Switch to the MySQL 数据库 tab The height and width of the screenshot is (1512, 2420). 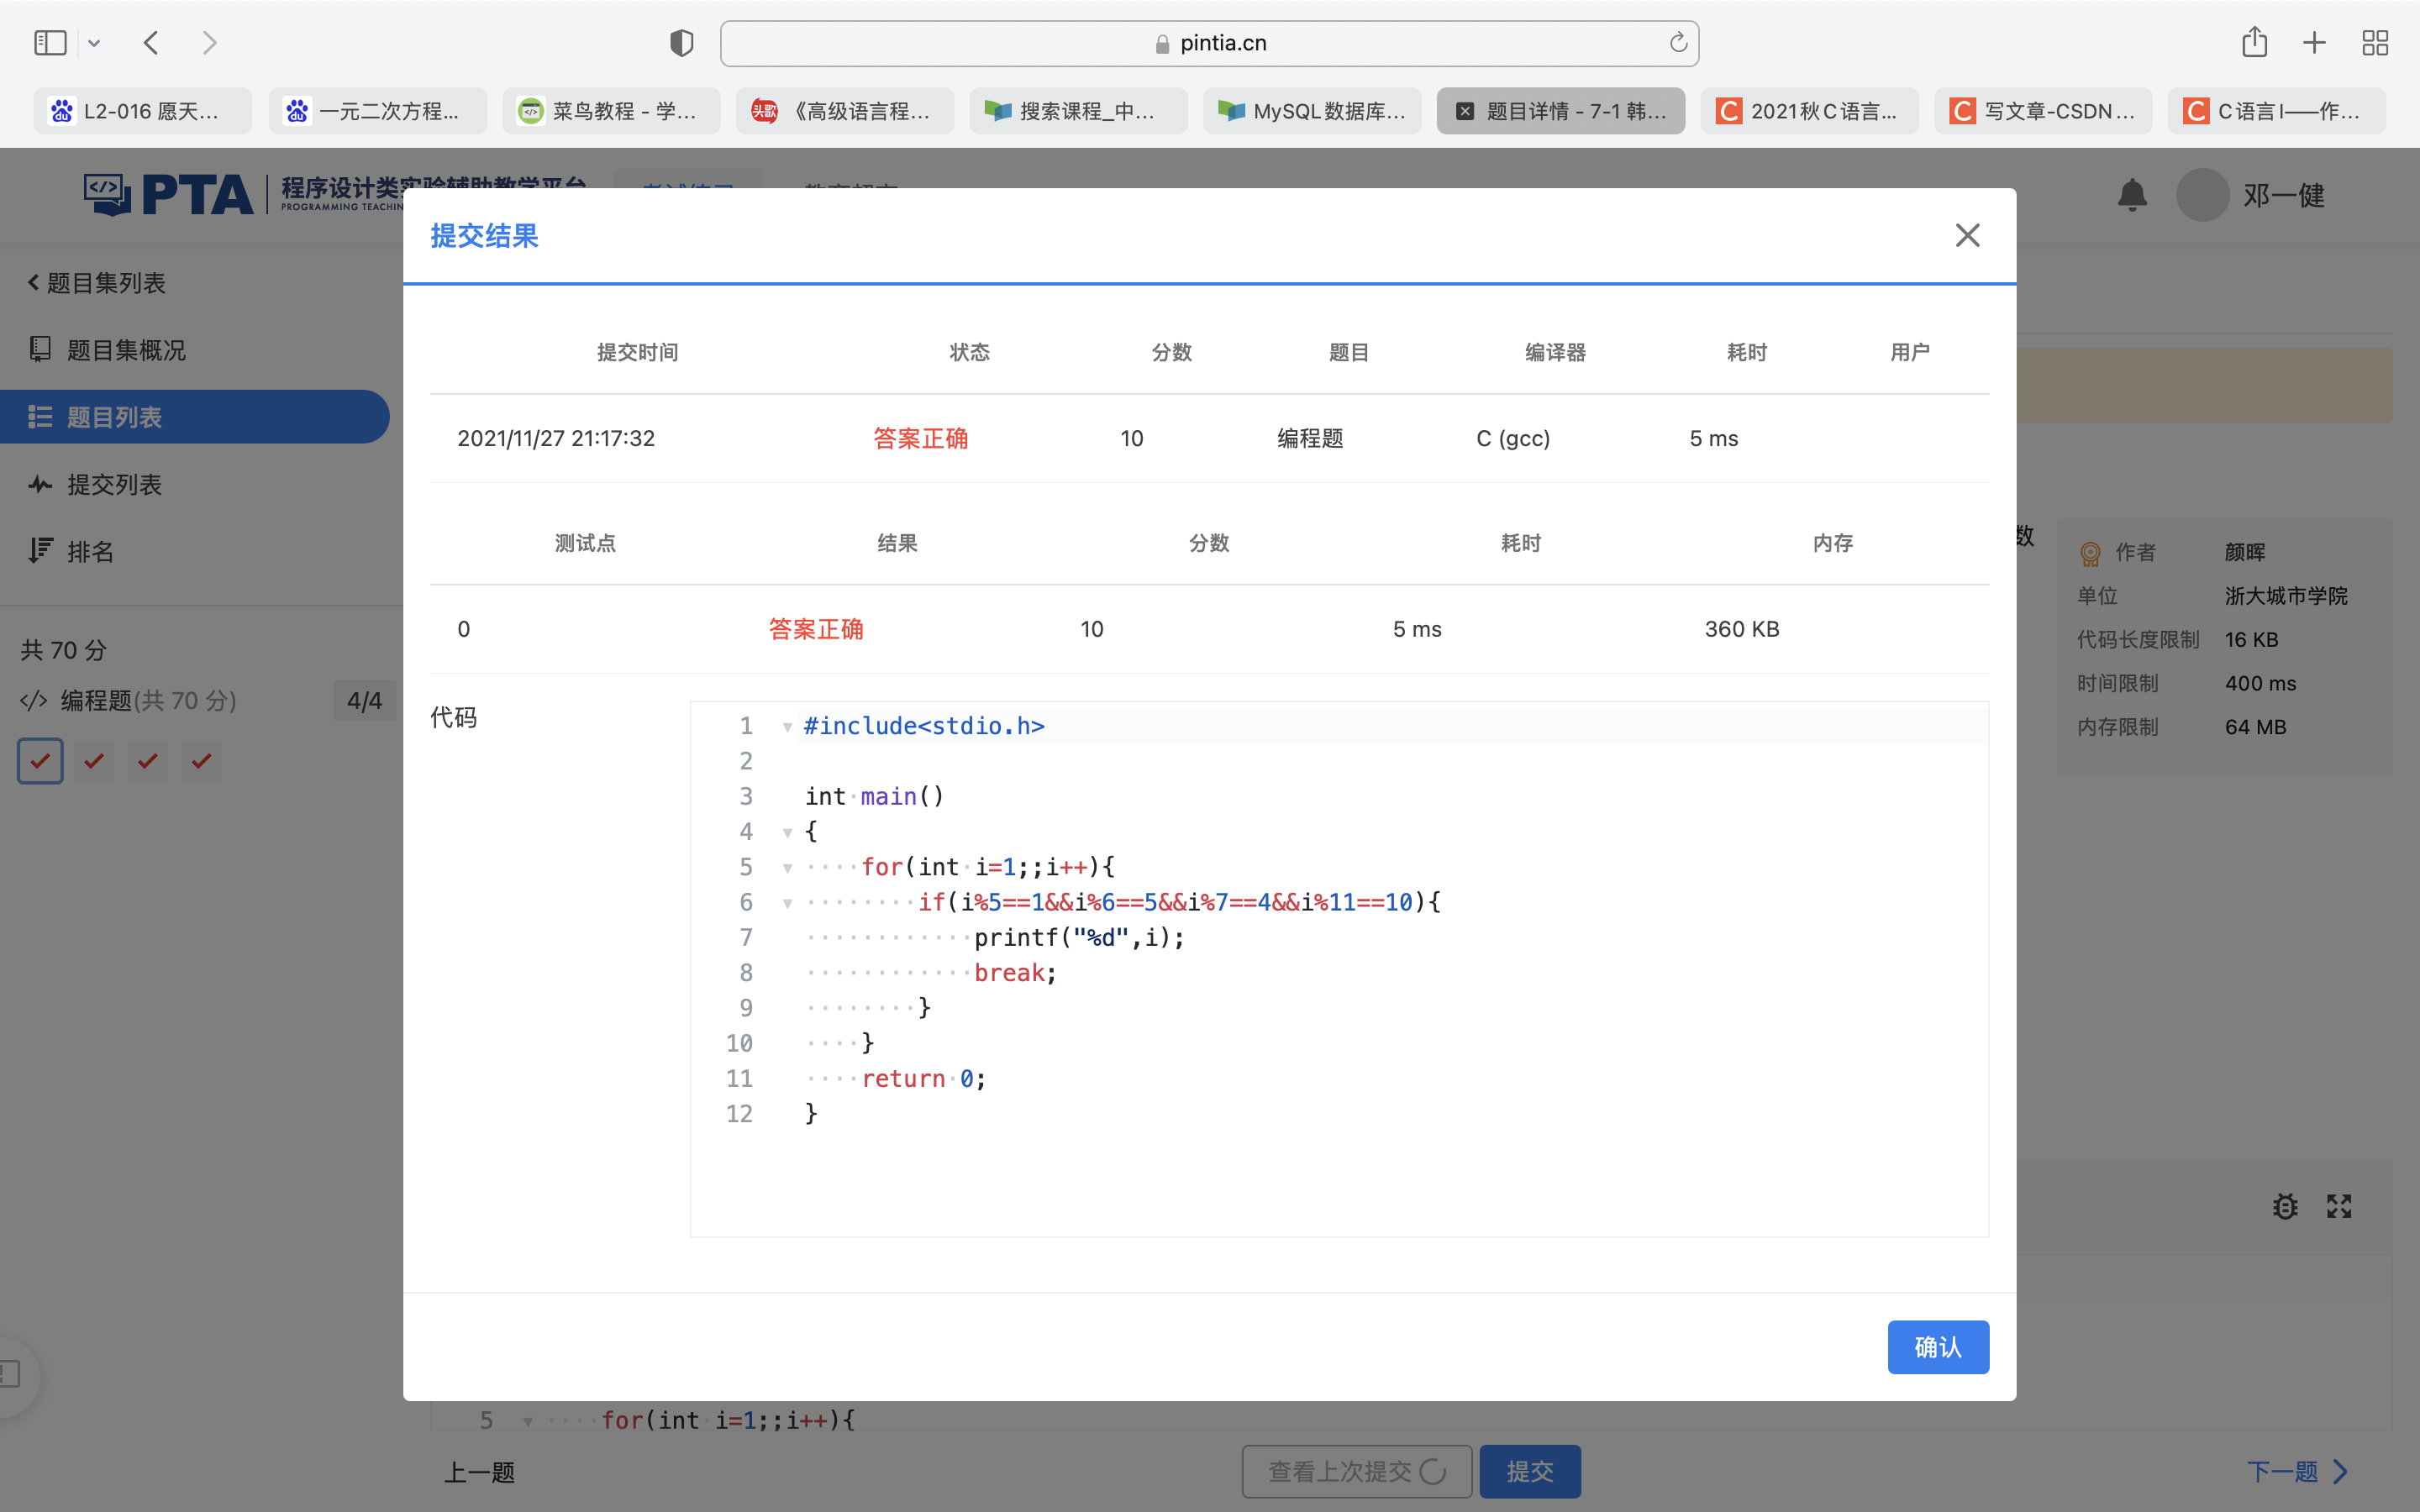tap(1312, 111)
